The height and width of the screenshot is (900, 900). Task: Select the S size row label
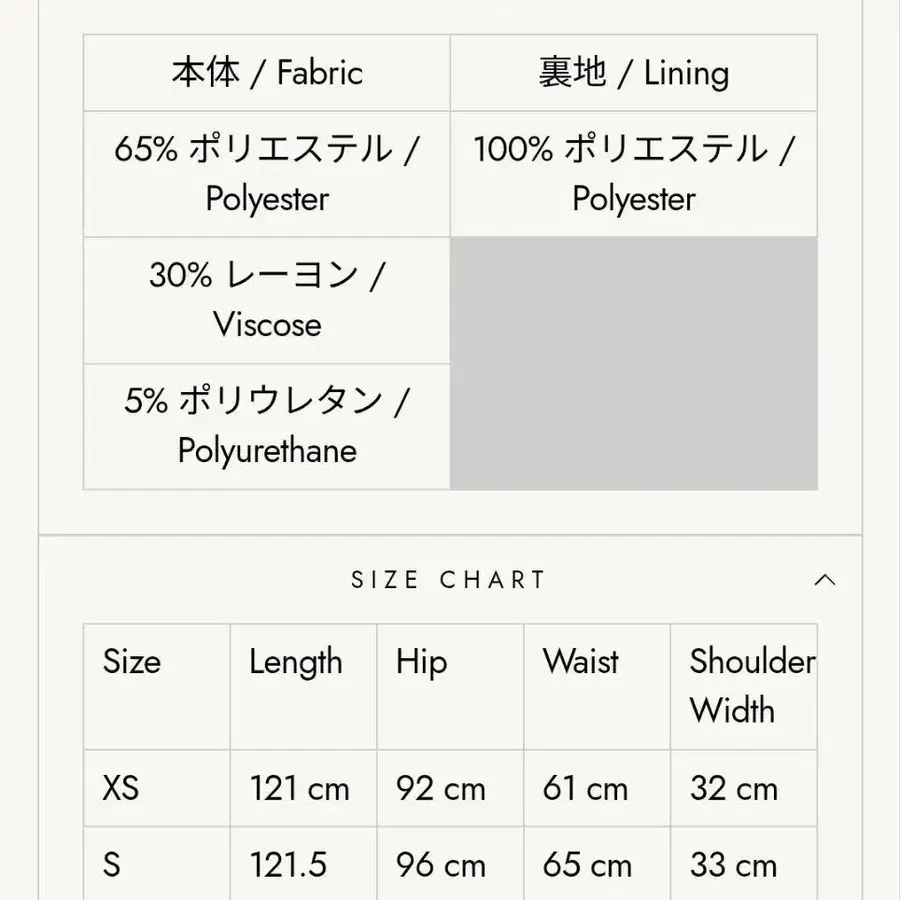click(x=112, y=865)
